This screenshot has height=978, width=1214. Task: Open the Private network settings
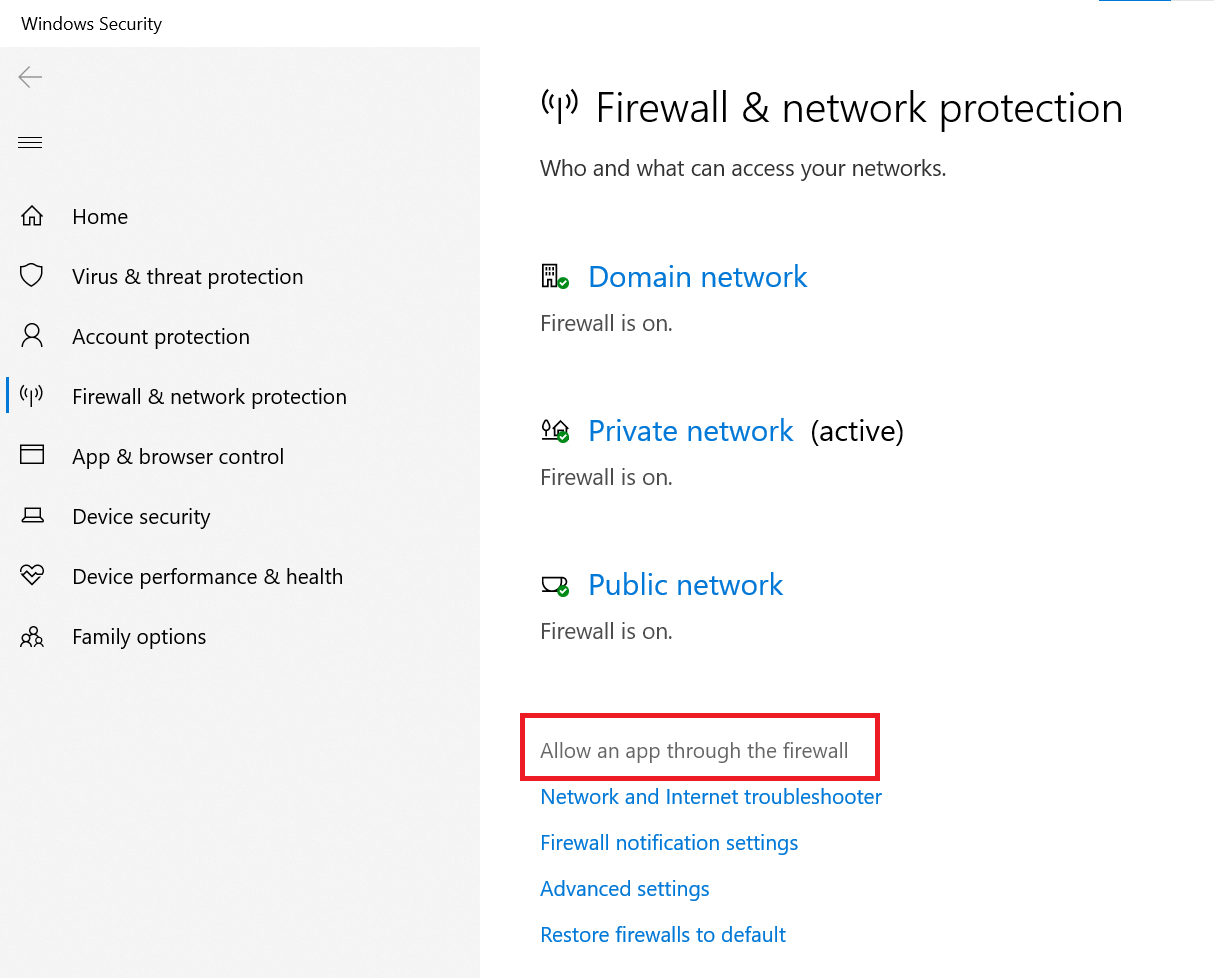tap(690, 431)
